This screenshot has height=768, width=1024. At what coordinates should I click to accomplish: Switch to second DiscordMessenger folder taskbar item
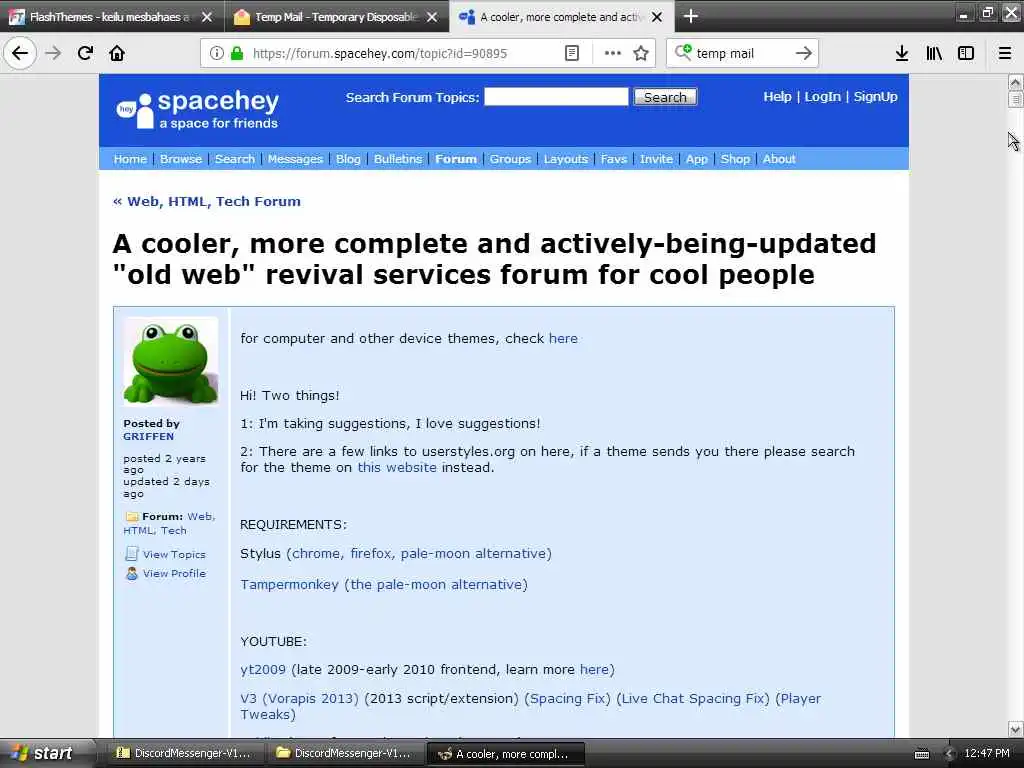344,754
